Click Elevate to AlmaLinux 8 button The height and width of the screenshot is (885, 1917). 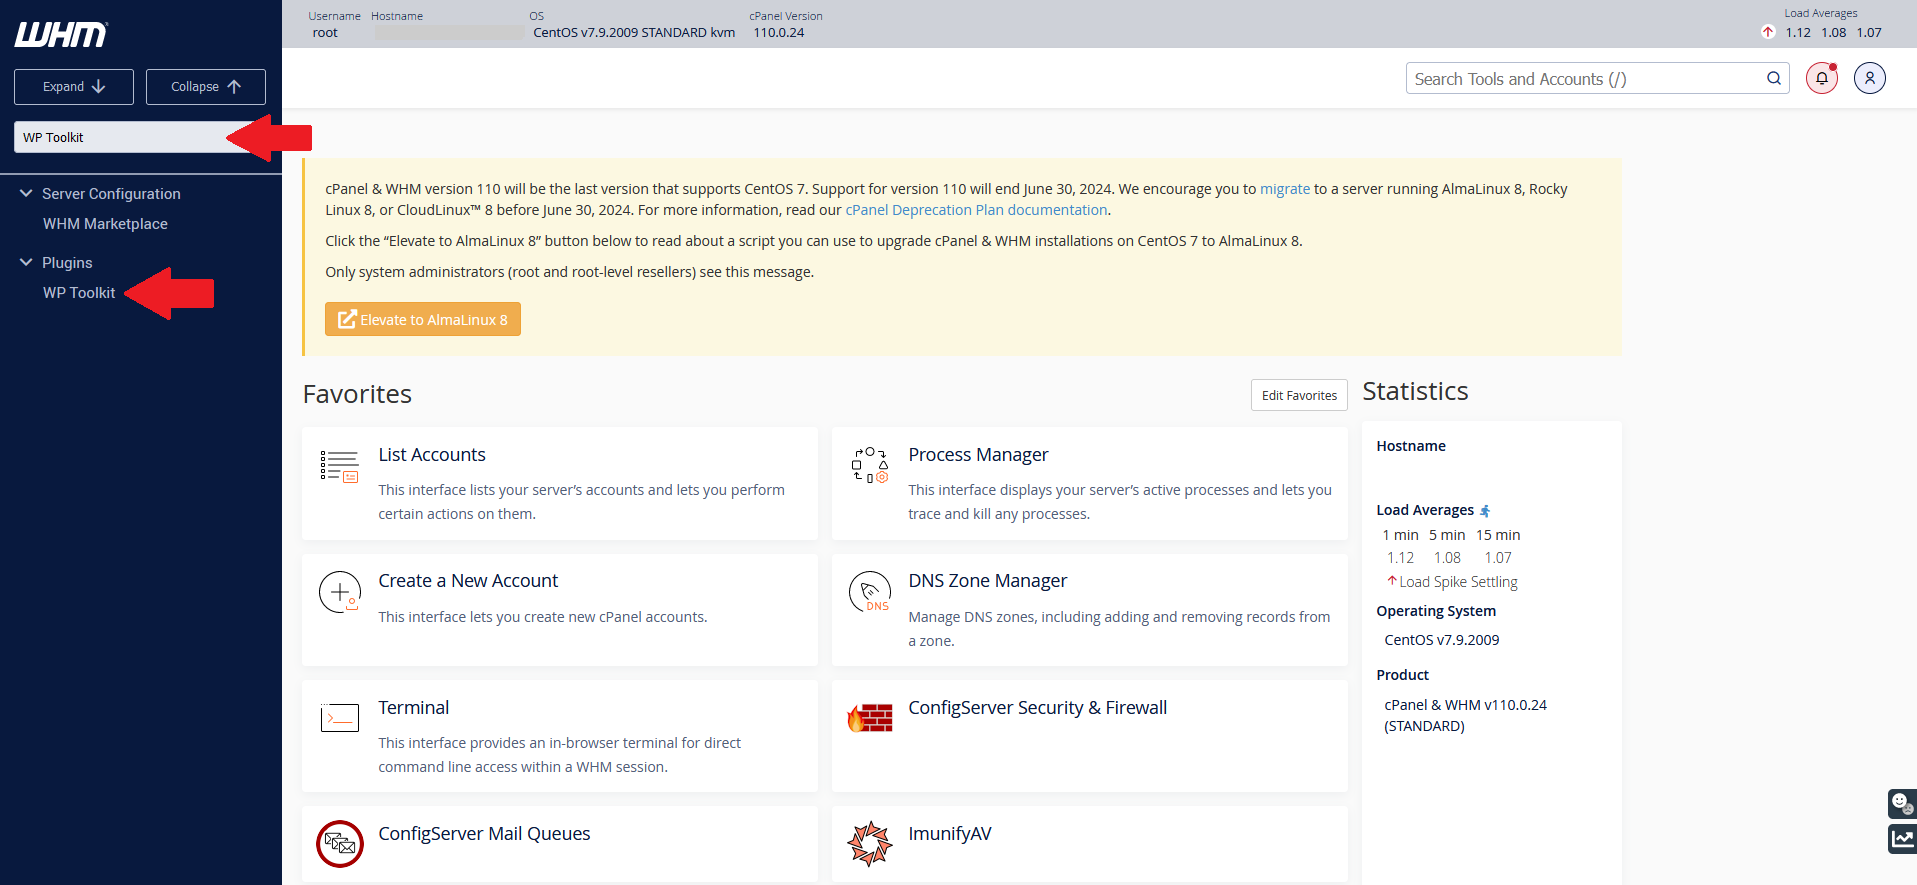click(423, 319)
